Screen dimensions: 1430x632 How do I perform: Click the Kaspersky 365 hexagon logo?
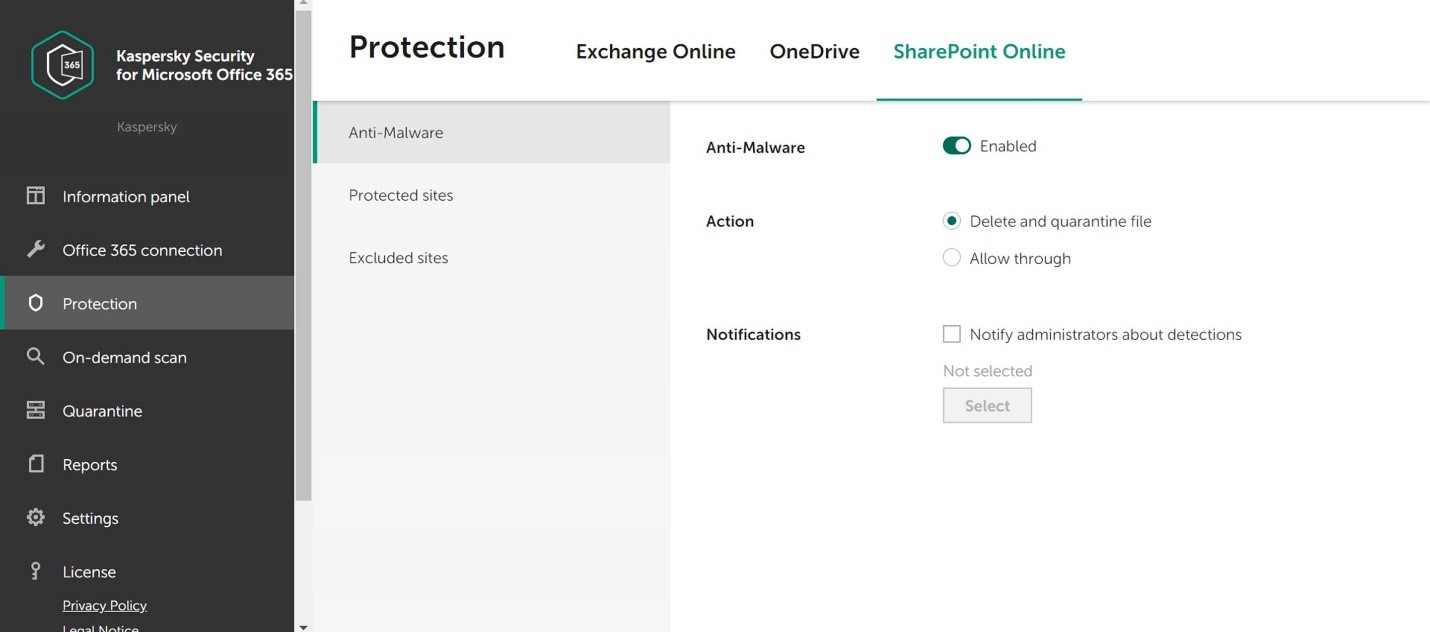(x=63, y=65)
